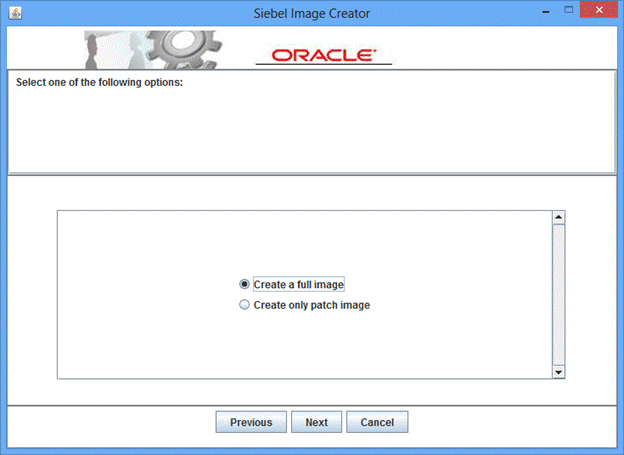
Task: Proceed with the Next button
Action: coord(316,422)
